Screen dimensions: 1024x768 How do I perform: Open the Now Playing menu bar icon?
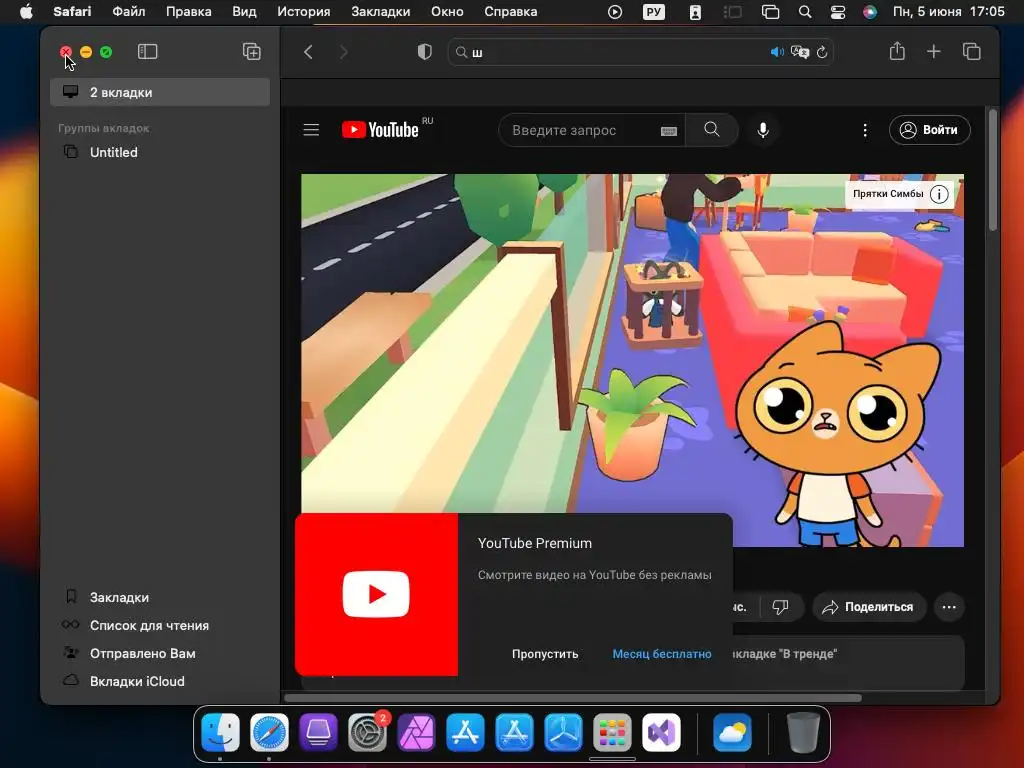click(615, 12)
